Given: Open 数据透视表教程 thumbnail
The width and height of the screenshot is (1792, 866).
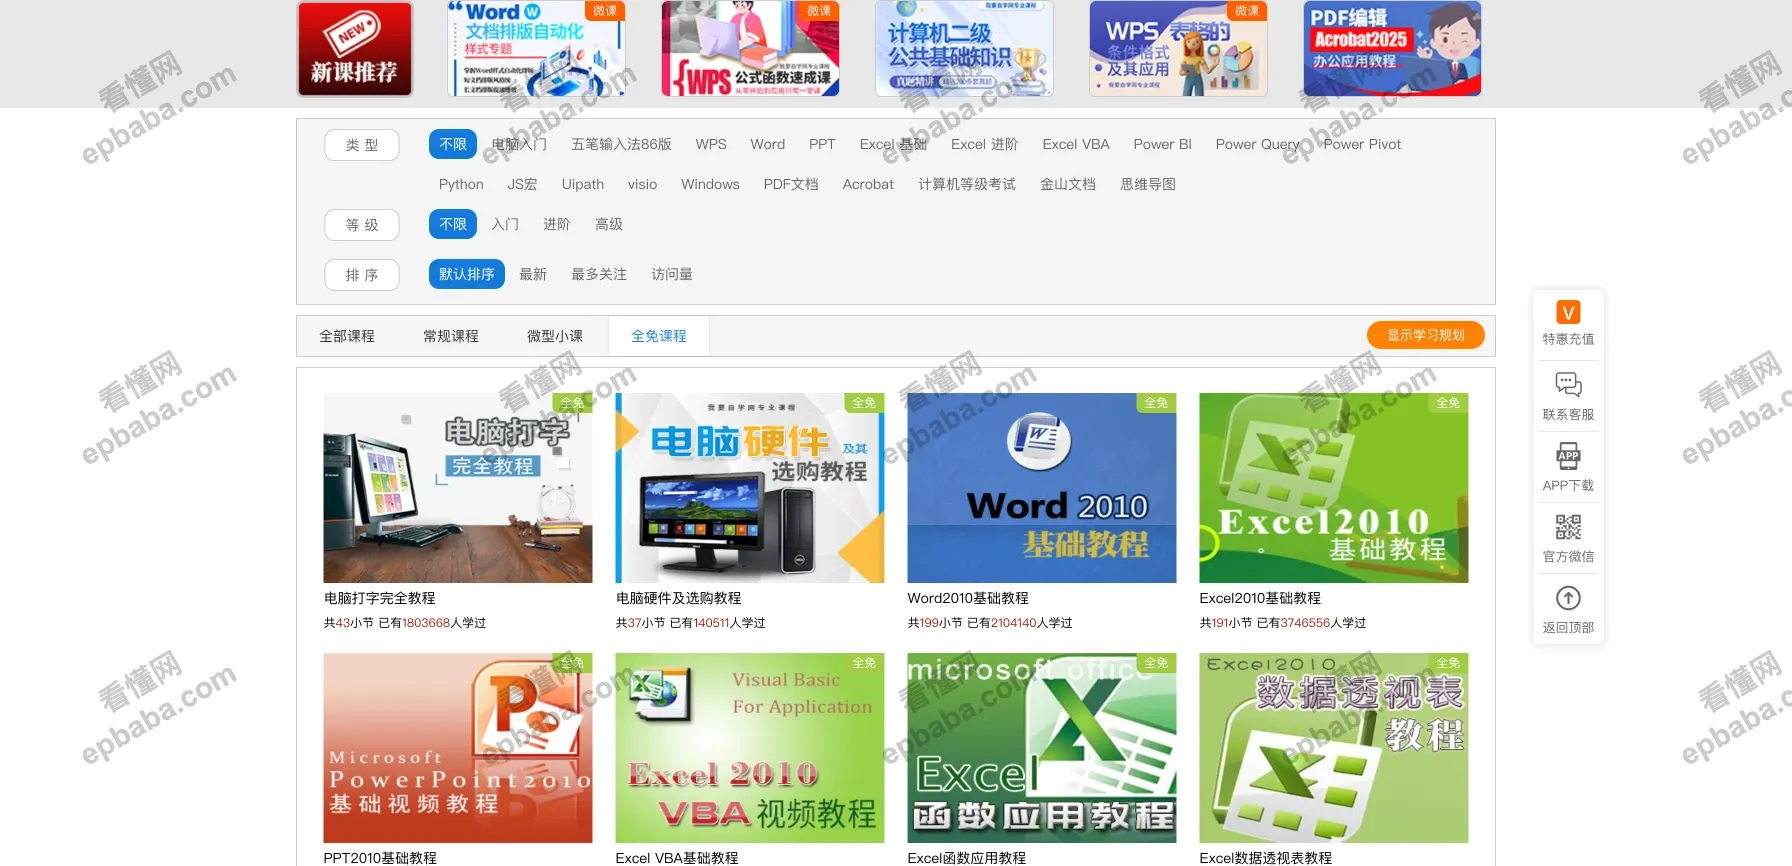Looking at the screenshot, I should point(1334,748).
